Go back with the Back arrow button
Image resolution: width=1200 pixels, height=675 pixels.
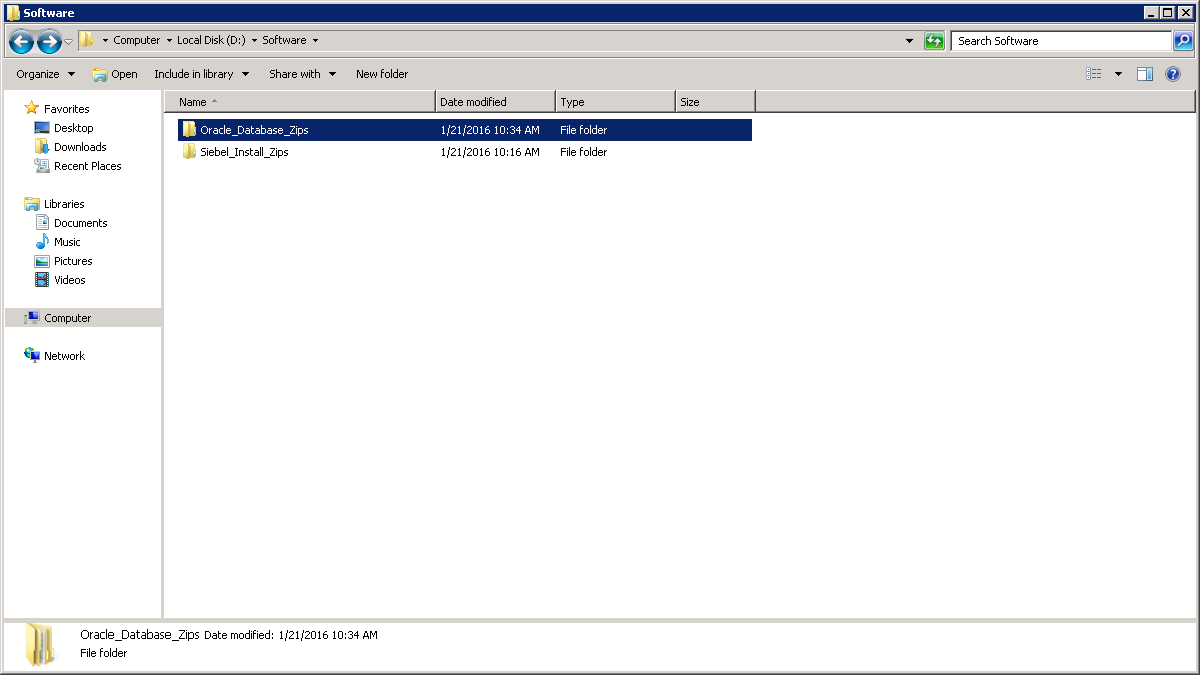(21, 42)
